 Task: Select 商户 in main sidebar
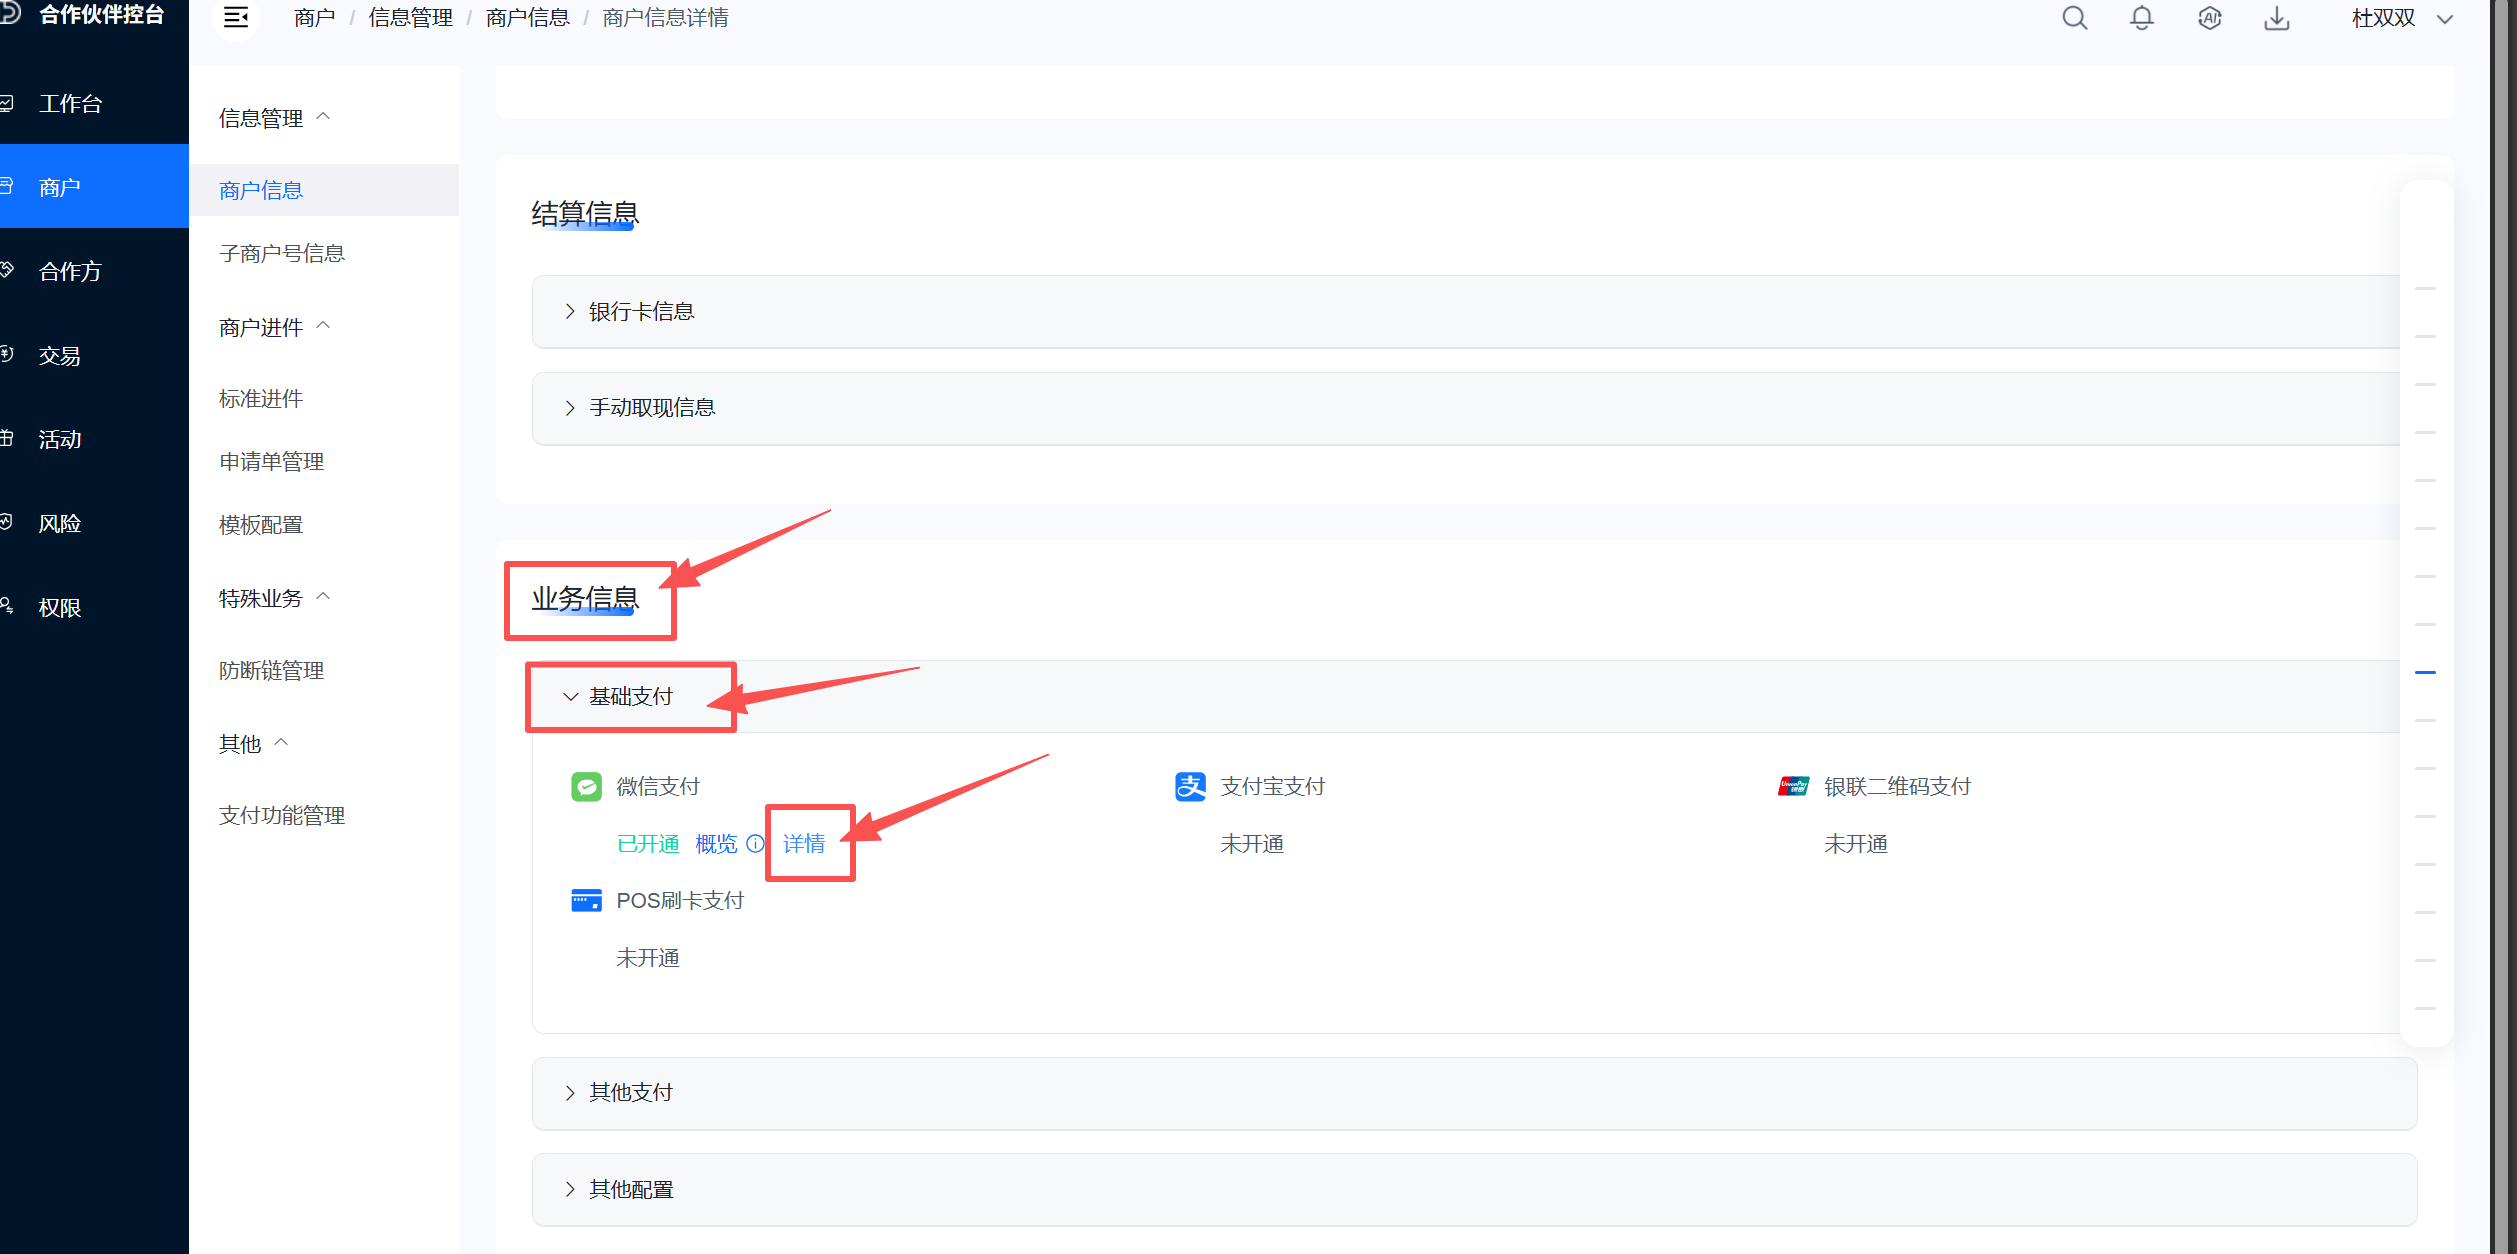pyautogui.click(x=94, y=187)
